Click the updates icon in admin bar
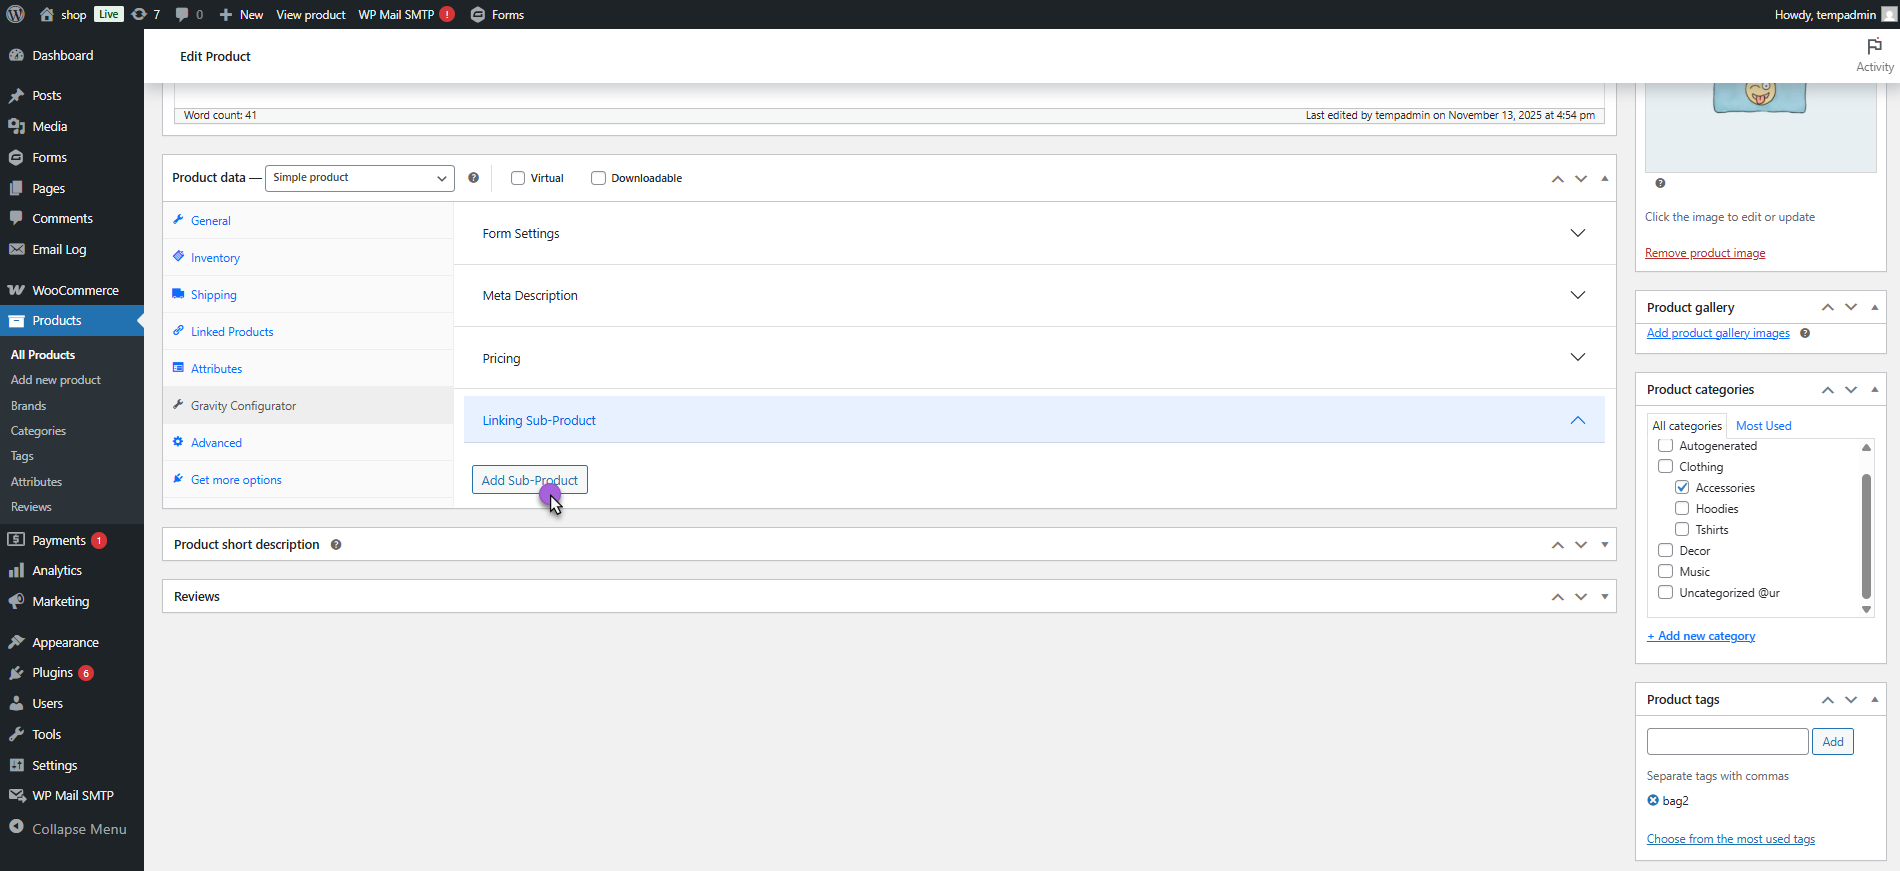The height and width of the screenshot is (871, 1900). click(x=140, y=14)
